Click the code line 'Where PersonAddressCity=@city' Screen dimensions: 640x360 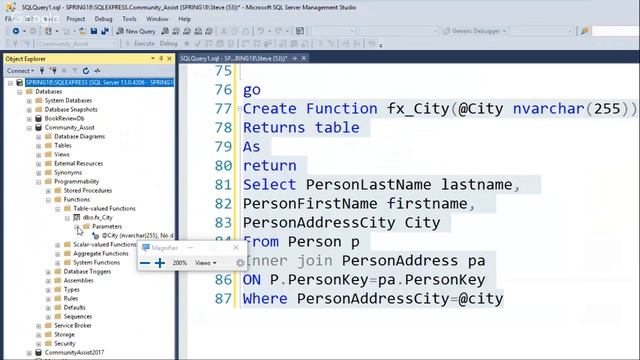coord(373,298)
